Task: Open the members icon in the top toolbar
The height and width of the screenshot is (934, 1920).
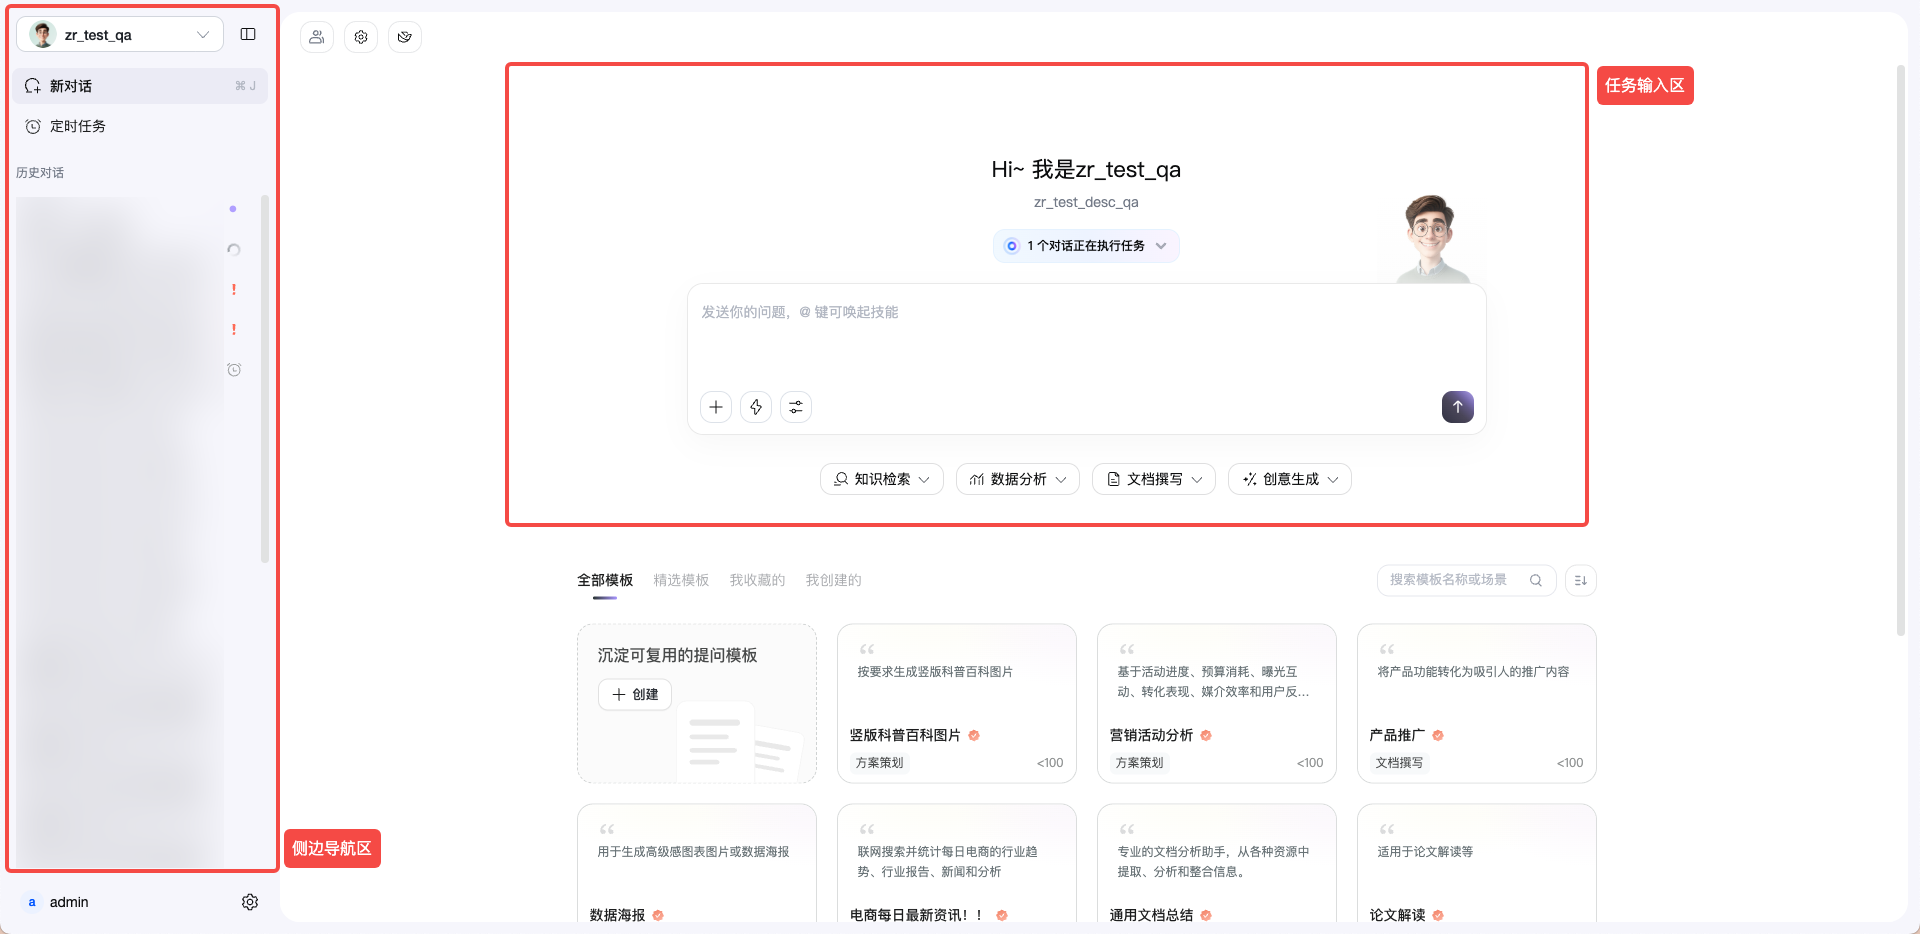Action: (317, 37)
